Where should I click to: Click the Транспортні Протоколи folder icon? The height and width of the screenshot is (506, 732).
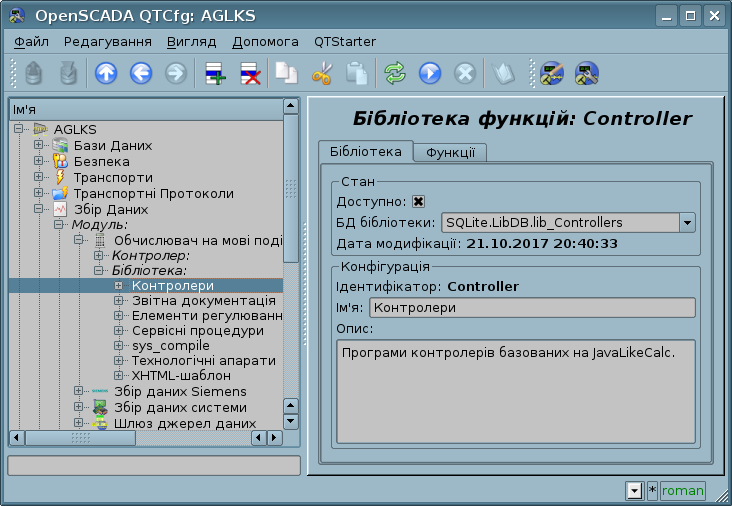point(60,193)
